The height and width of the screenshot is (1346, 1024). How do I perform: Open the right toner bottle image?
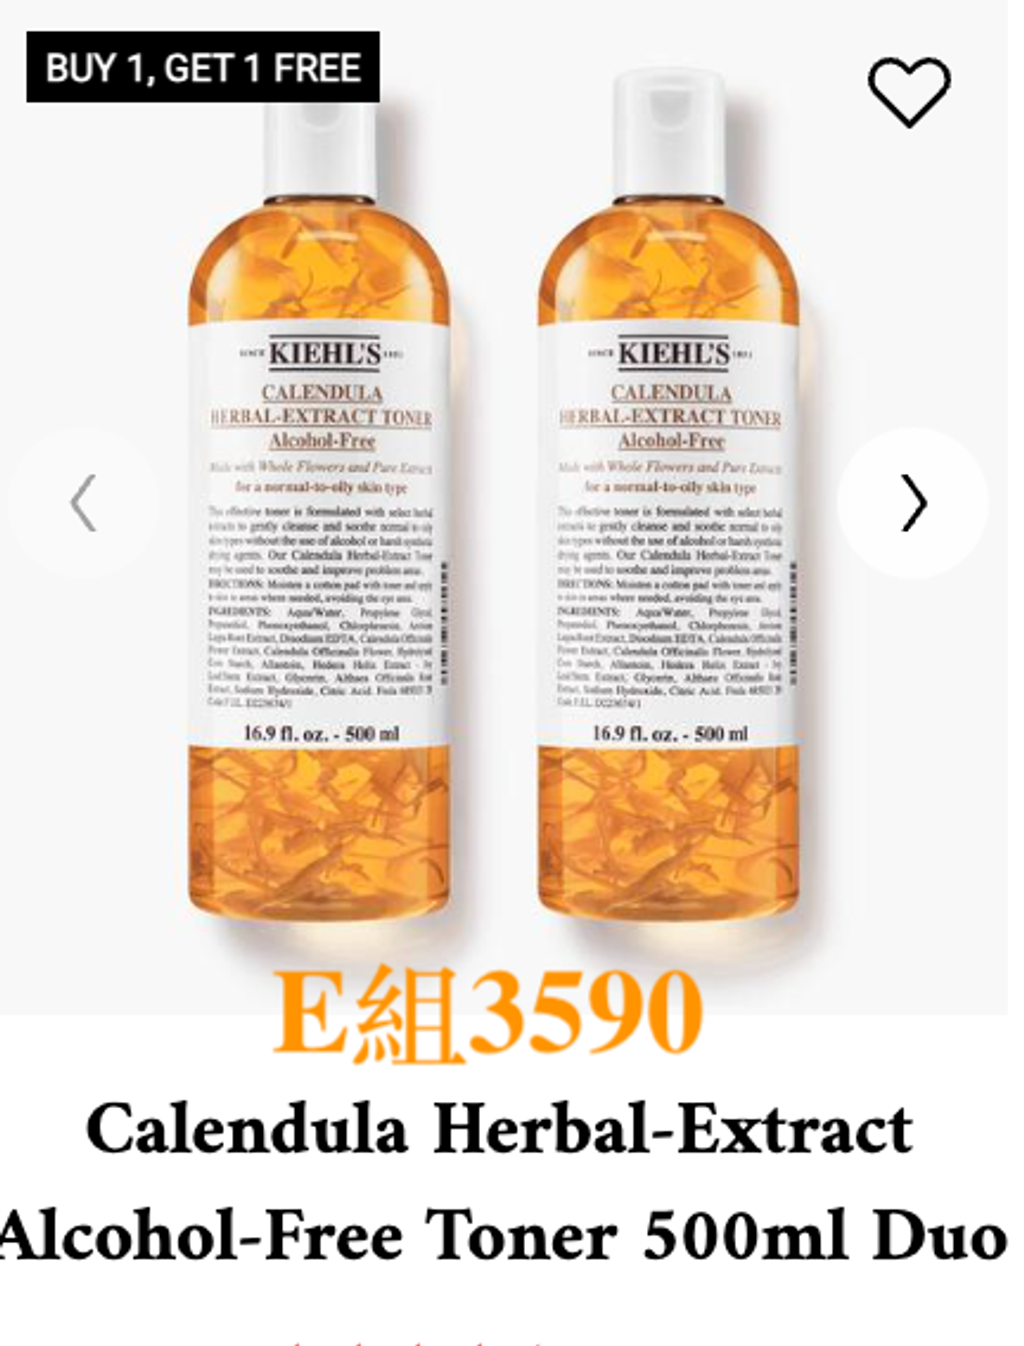pos(670,500)
